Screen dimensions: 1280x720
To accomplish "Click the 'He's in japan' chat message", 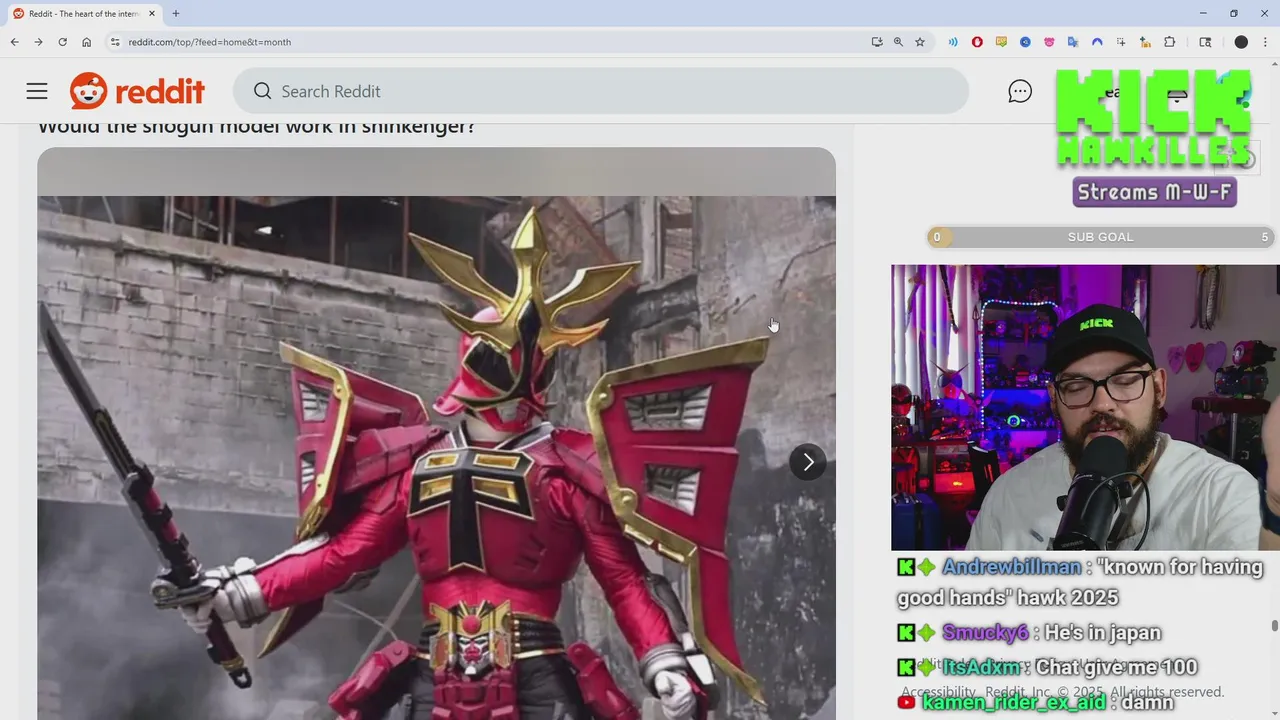I will coord(1102,633).
